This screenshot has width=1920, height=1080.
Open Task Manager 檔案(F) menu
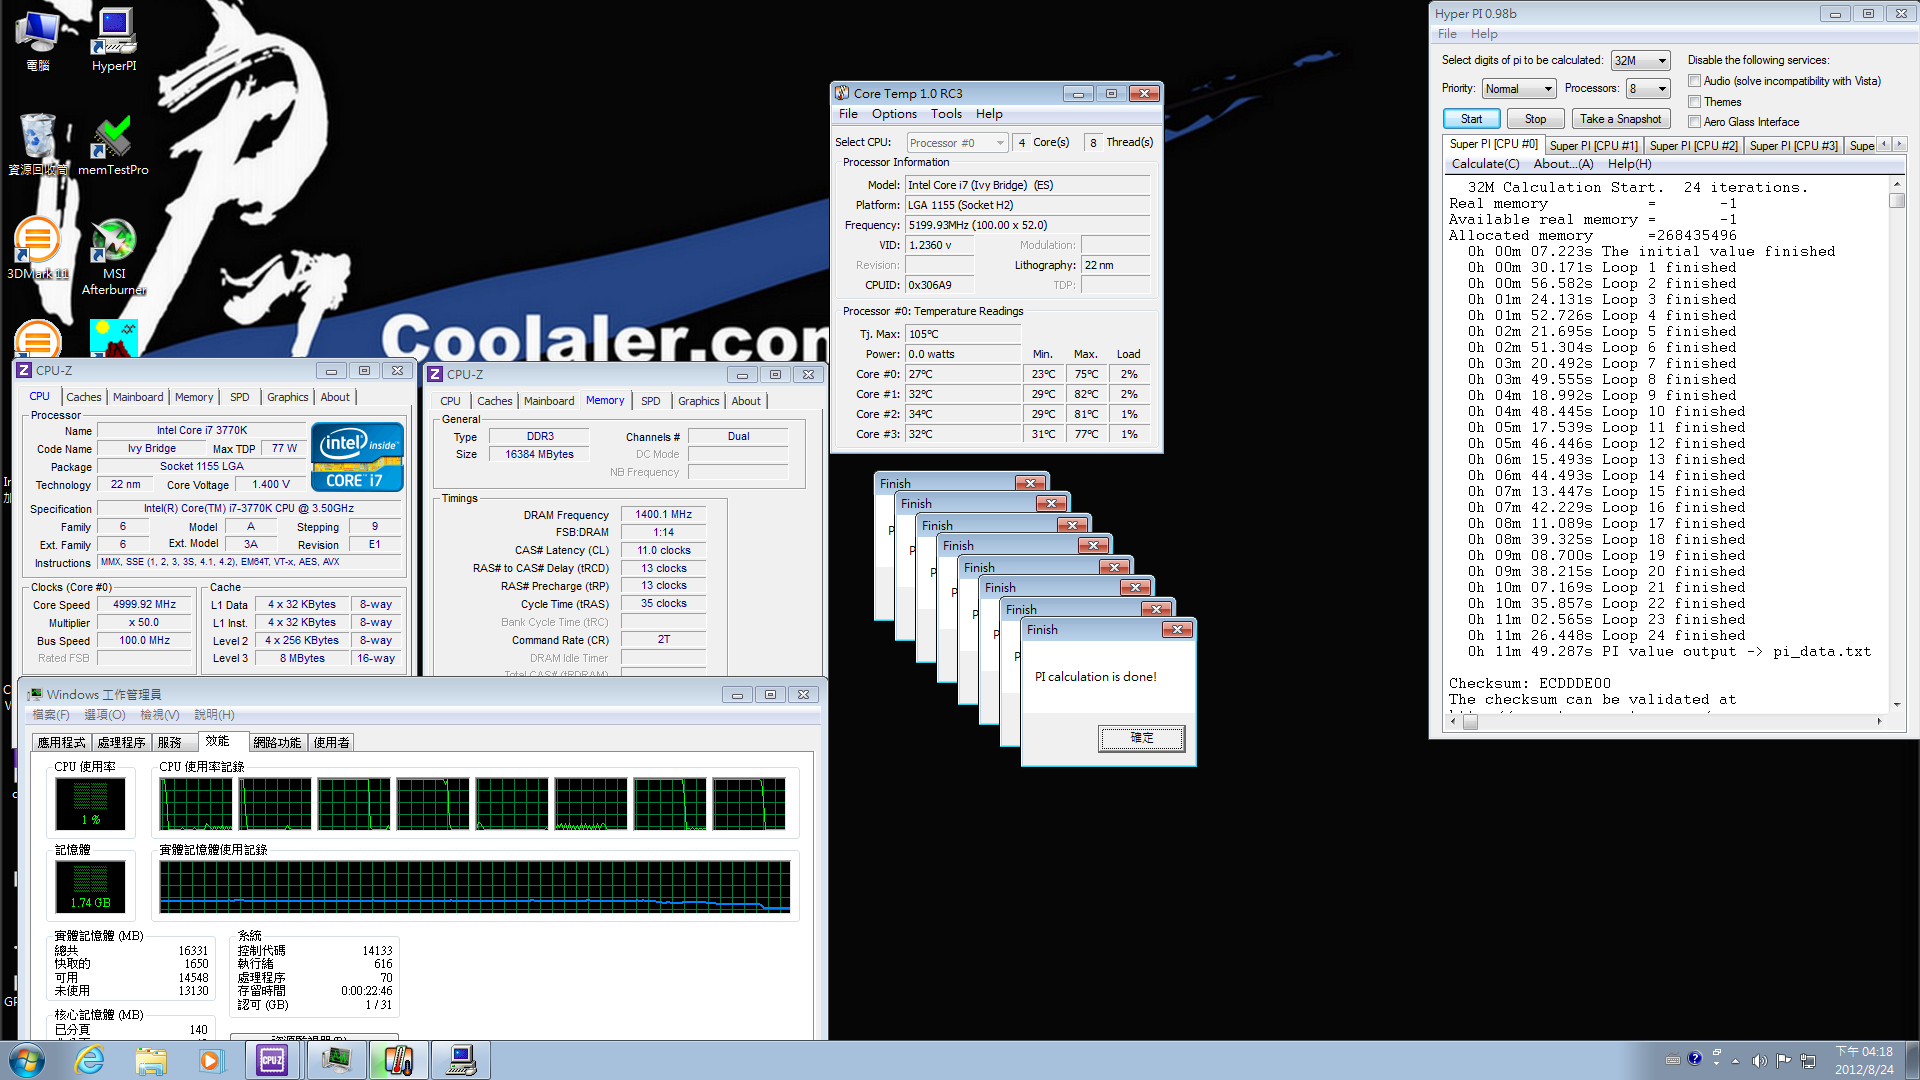pyautogui.click(x=51, y=715)
